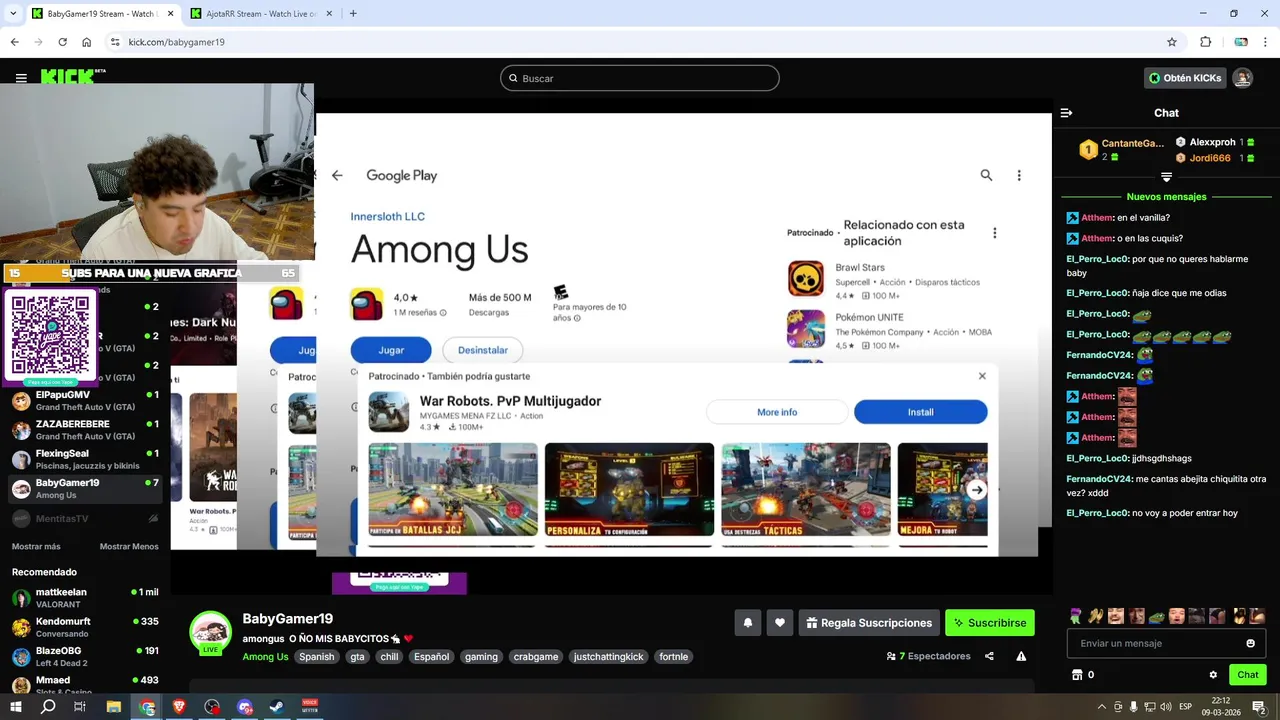Open Windows notification center
This screenshot has height=720, width=1280.
[x=1260, y=707]
